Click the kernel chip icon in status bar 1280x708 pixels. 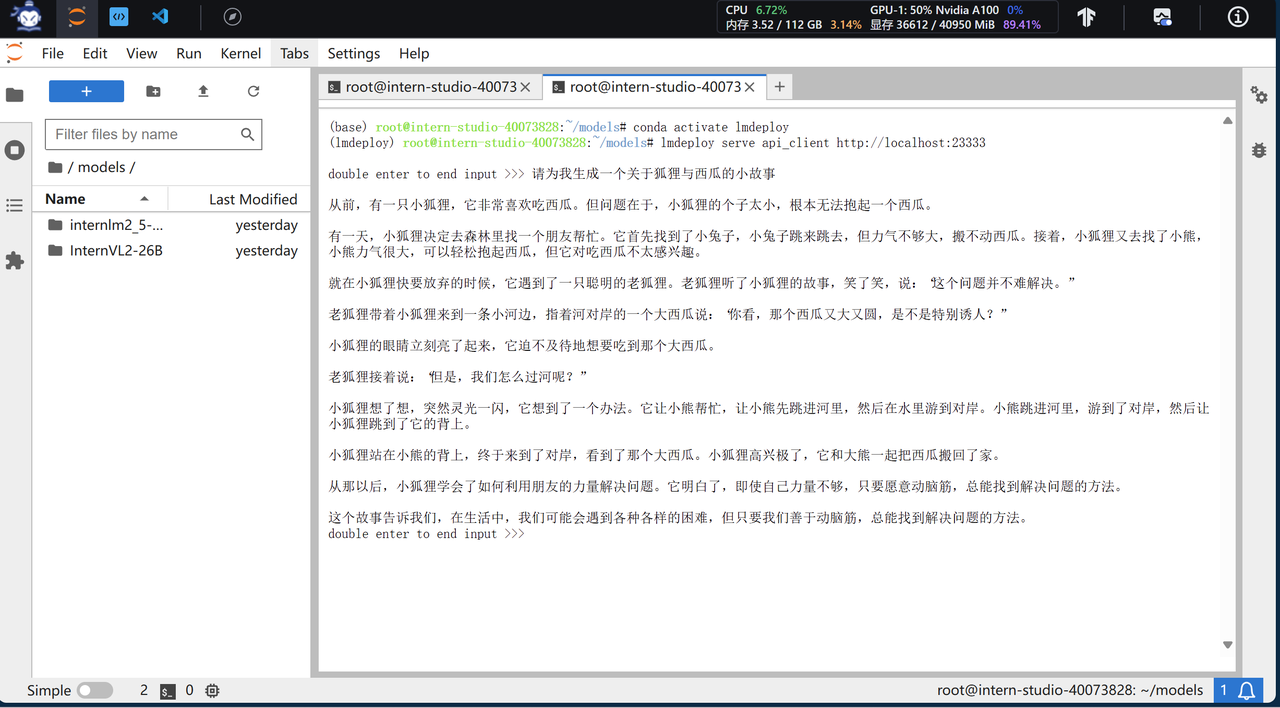pyautogui.click(x=212, y=691)
